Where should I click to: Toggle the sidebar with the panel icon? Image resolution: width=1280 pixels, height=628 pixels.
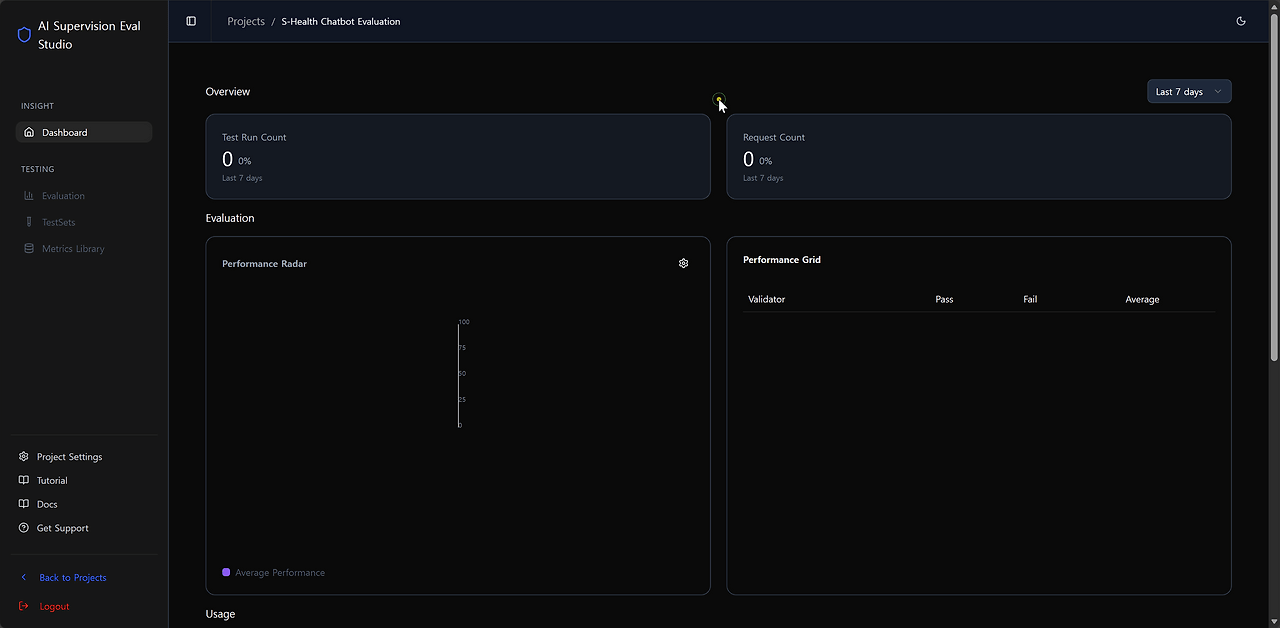[190, 20]
